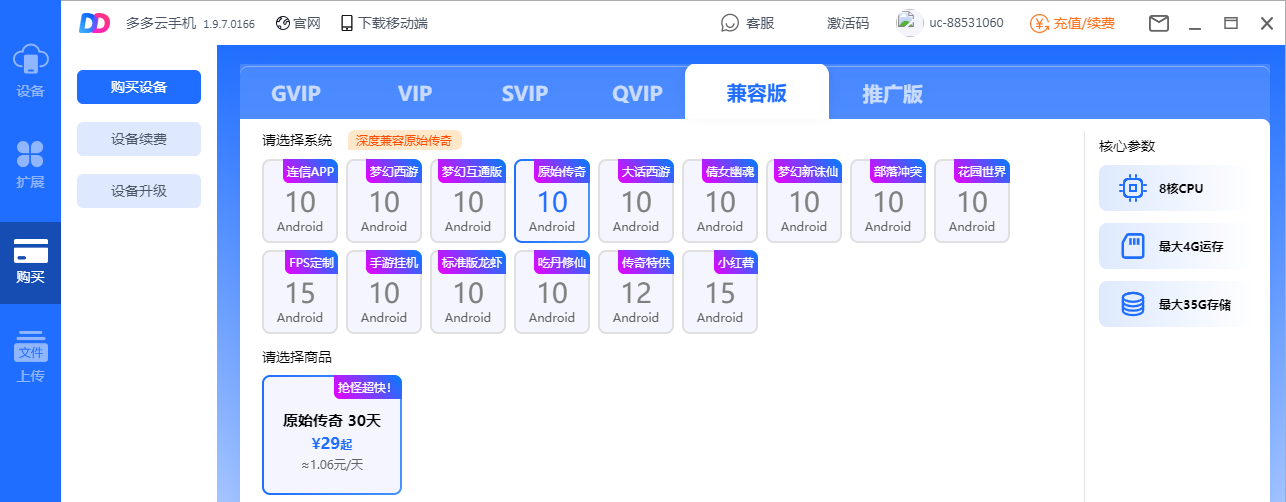Switch to the VIP tab

415,94
